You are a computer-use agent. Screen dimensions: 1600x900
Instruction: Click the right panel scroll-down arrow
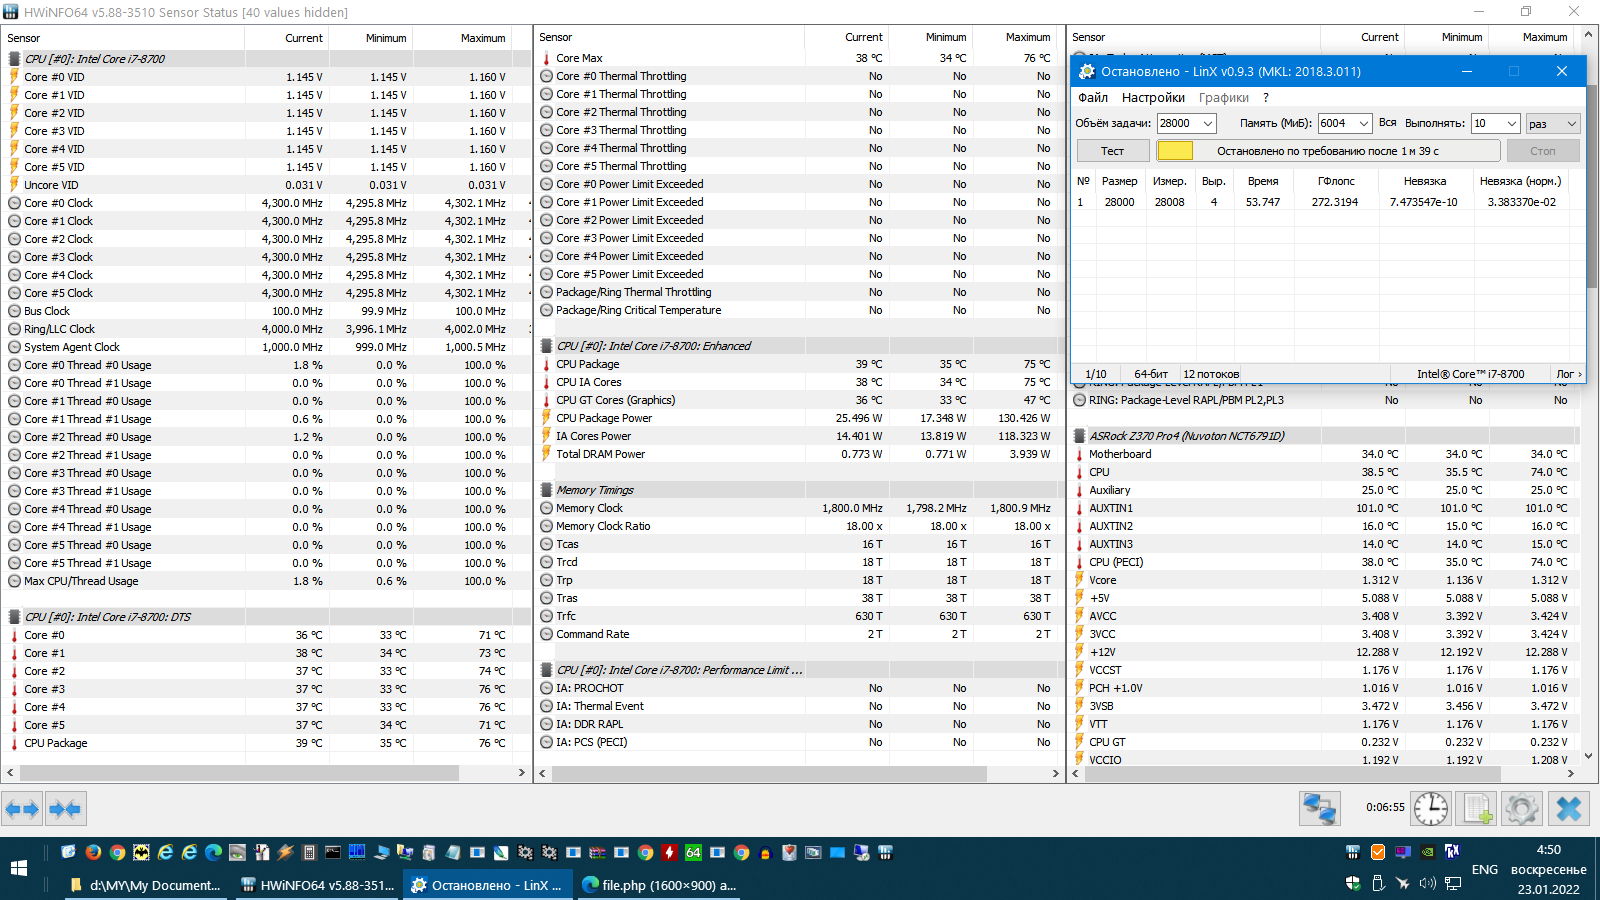(1590, 757)
